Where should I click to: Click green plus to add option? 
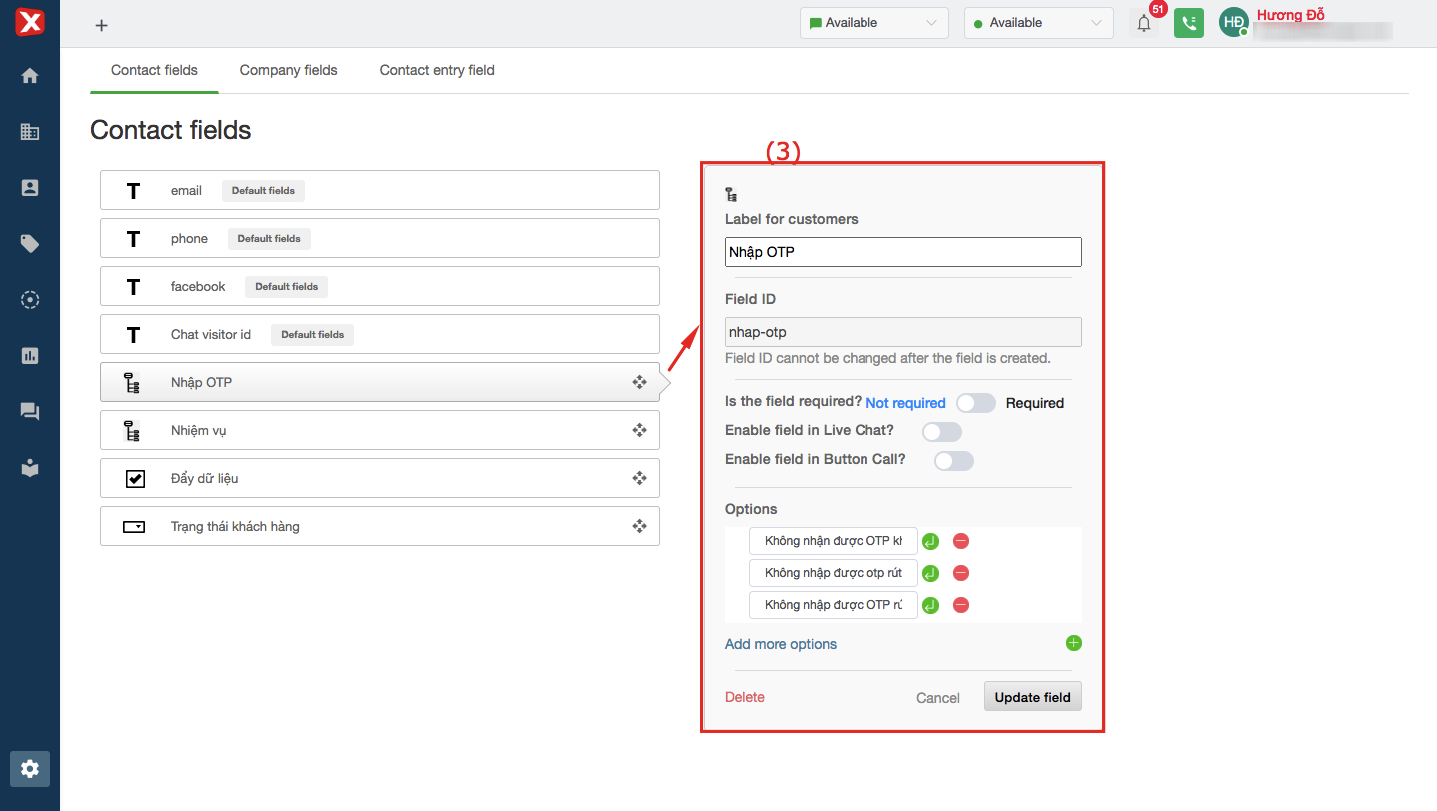tap(1073, 643)
